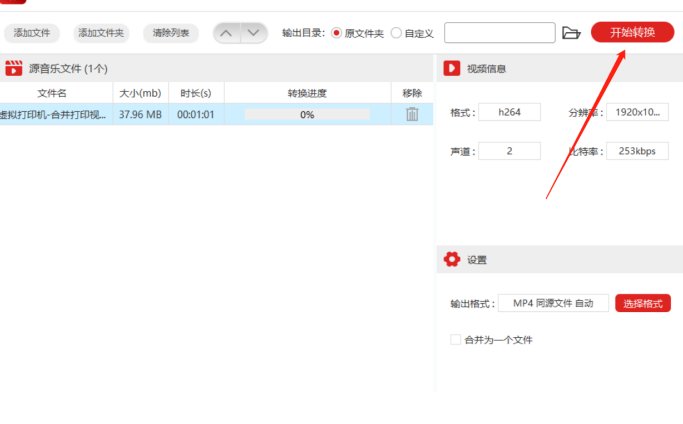
Task: Click the 分辨率 value 1920x10...
Action: click(637, 112)
